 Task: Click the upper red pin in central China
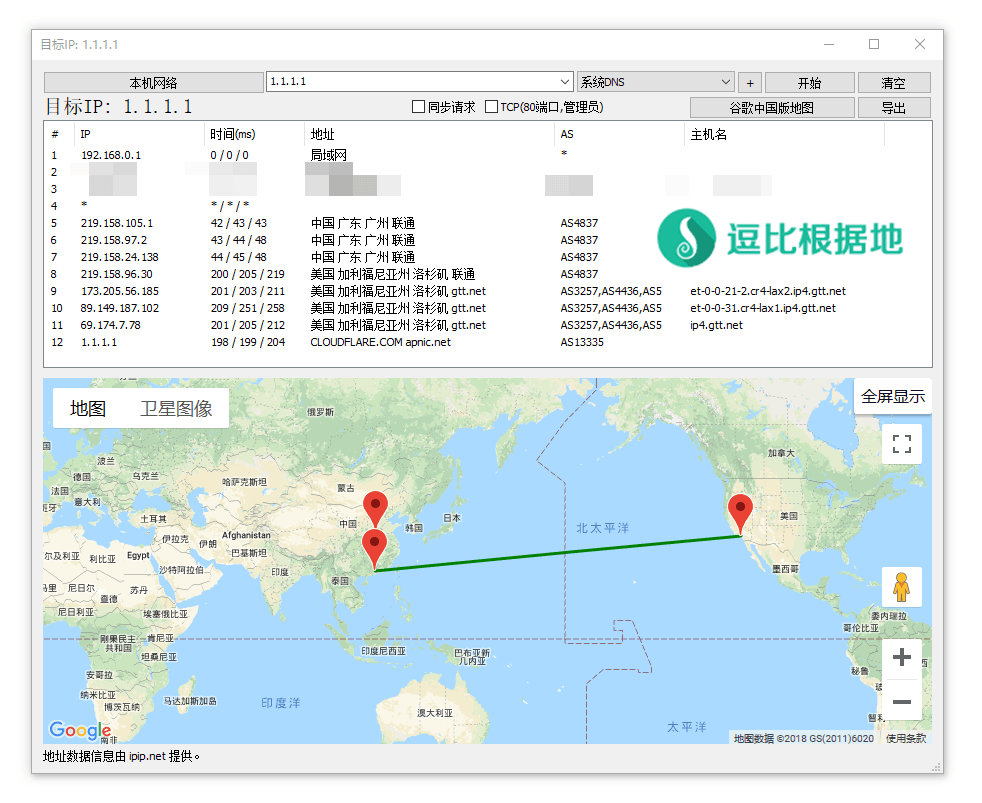tap(375, 508)
